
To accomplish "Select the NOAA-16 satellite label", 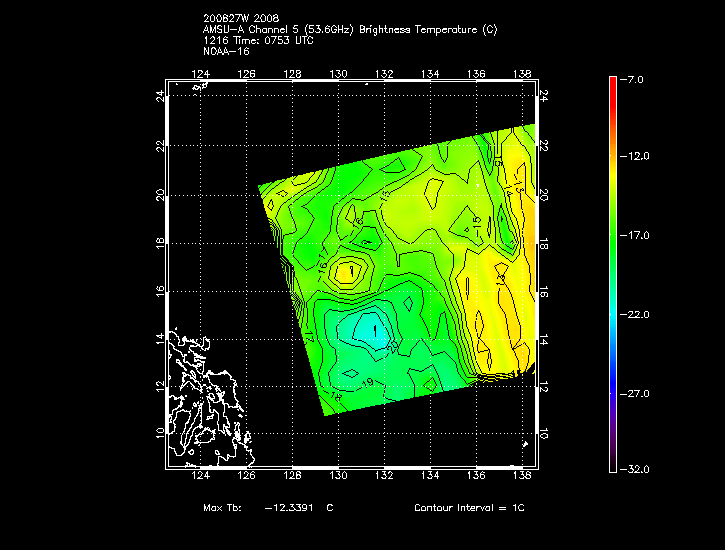I will tap(223, 50).
